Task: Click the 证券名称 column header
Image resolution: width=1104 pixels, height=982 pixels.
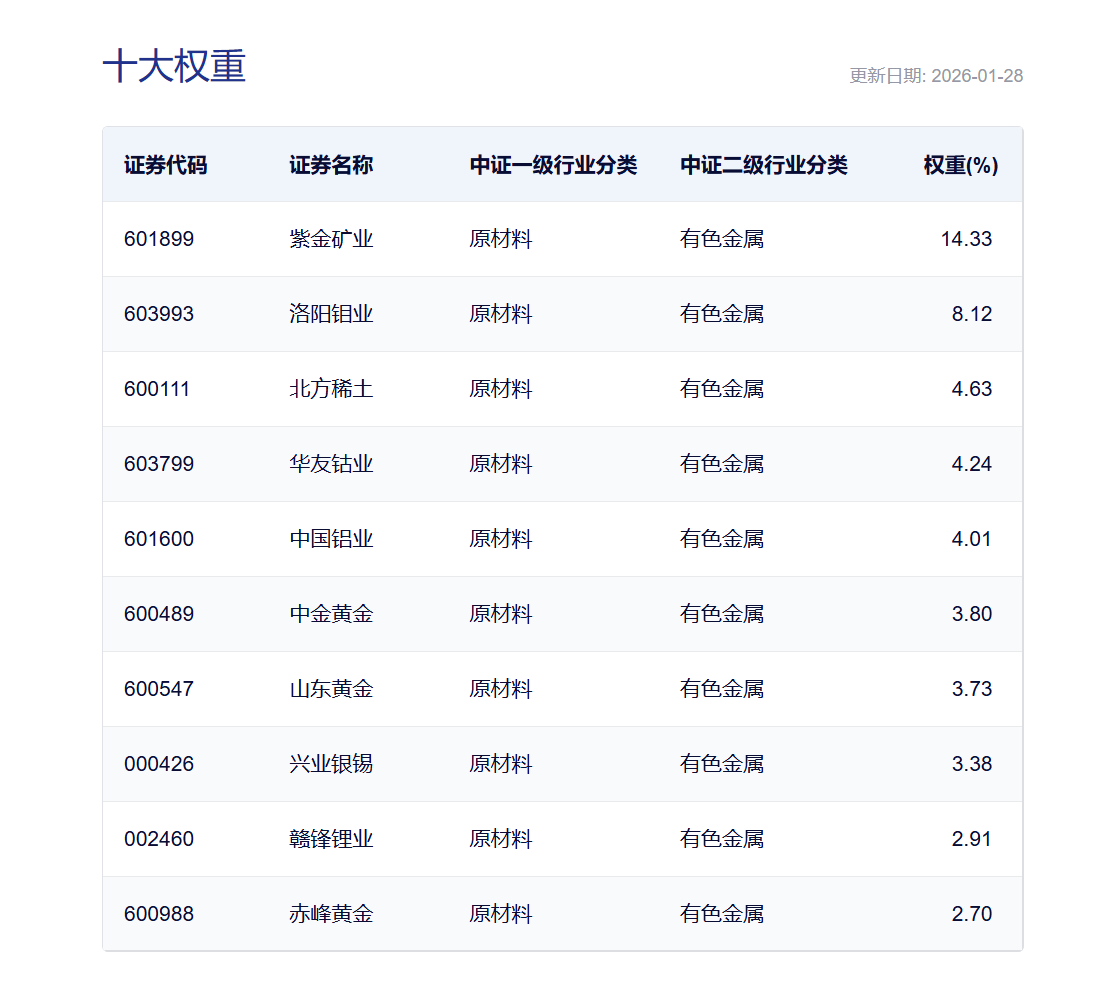Action: pos(331,165)
